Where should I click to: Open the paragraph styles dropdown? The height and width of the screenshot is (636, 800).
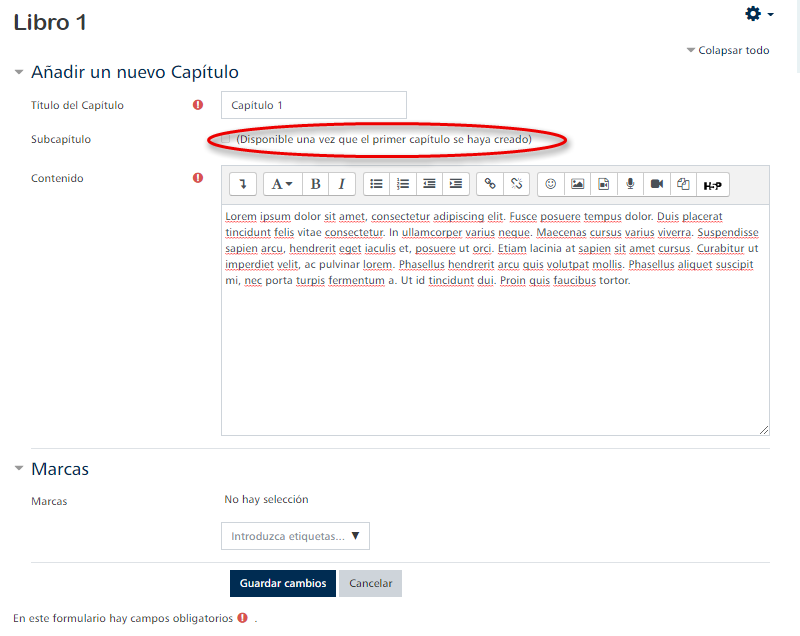coord(283,184)
